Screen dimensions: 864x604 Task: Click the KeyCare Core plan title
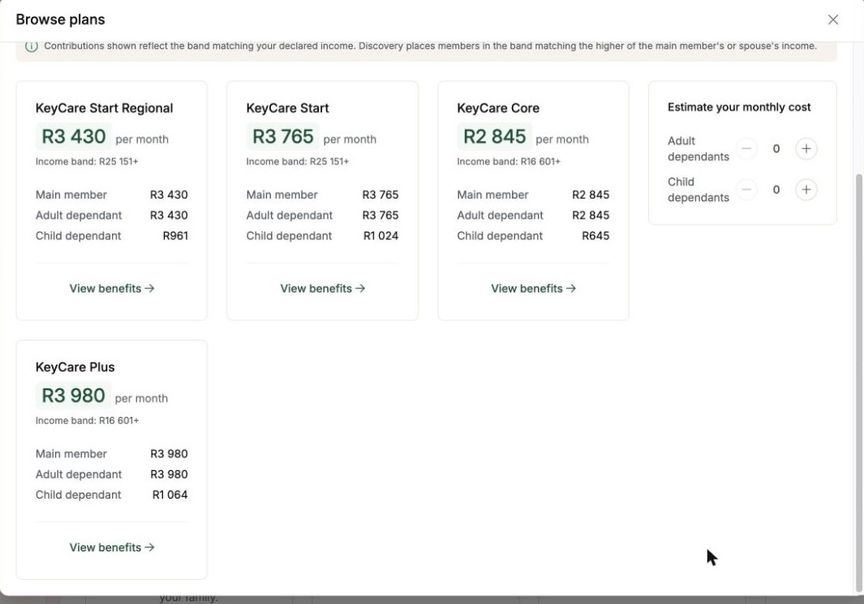[x=498, y=108]
